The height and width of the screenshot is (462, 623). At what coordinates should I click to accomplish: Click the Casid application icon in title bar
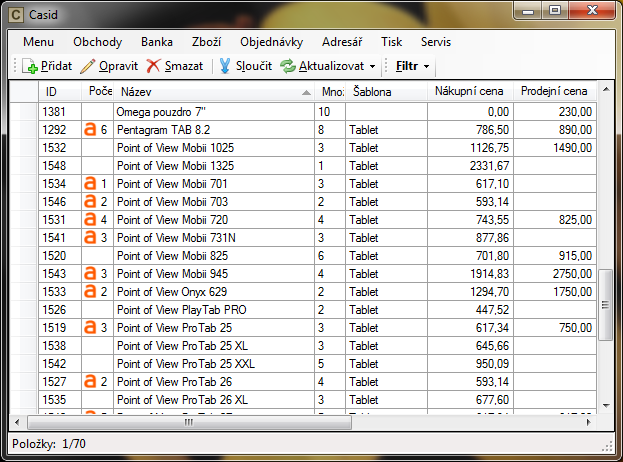coord(16,15)
